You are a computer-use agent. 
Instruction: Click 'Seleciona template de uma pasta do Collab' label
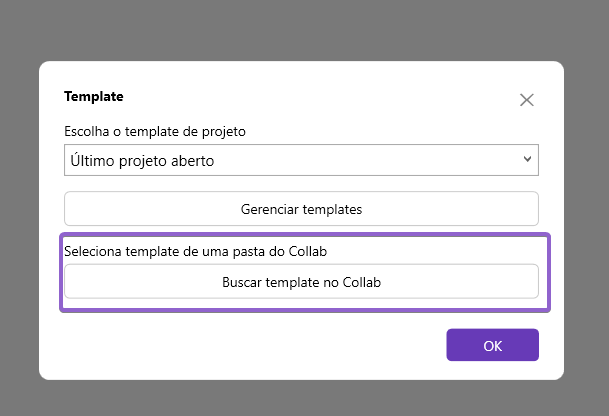pyautogui.click(x=195, y=251)
